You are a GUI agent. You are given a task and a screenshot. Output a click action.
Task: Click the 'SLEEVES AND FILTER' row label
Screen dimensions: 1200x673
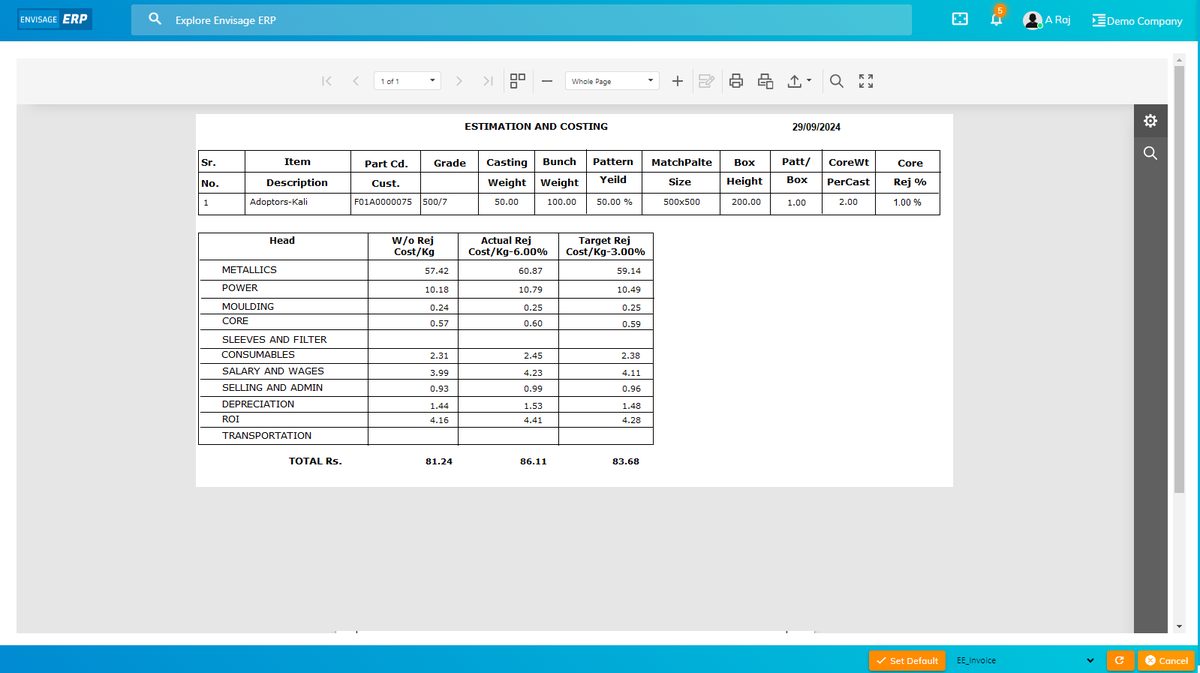274,340
